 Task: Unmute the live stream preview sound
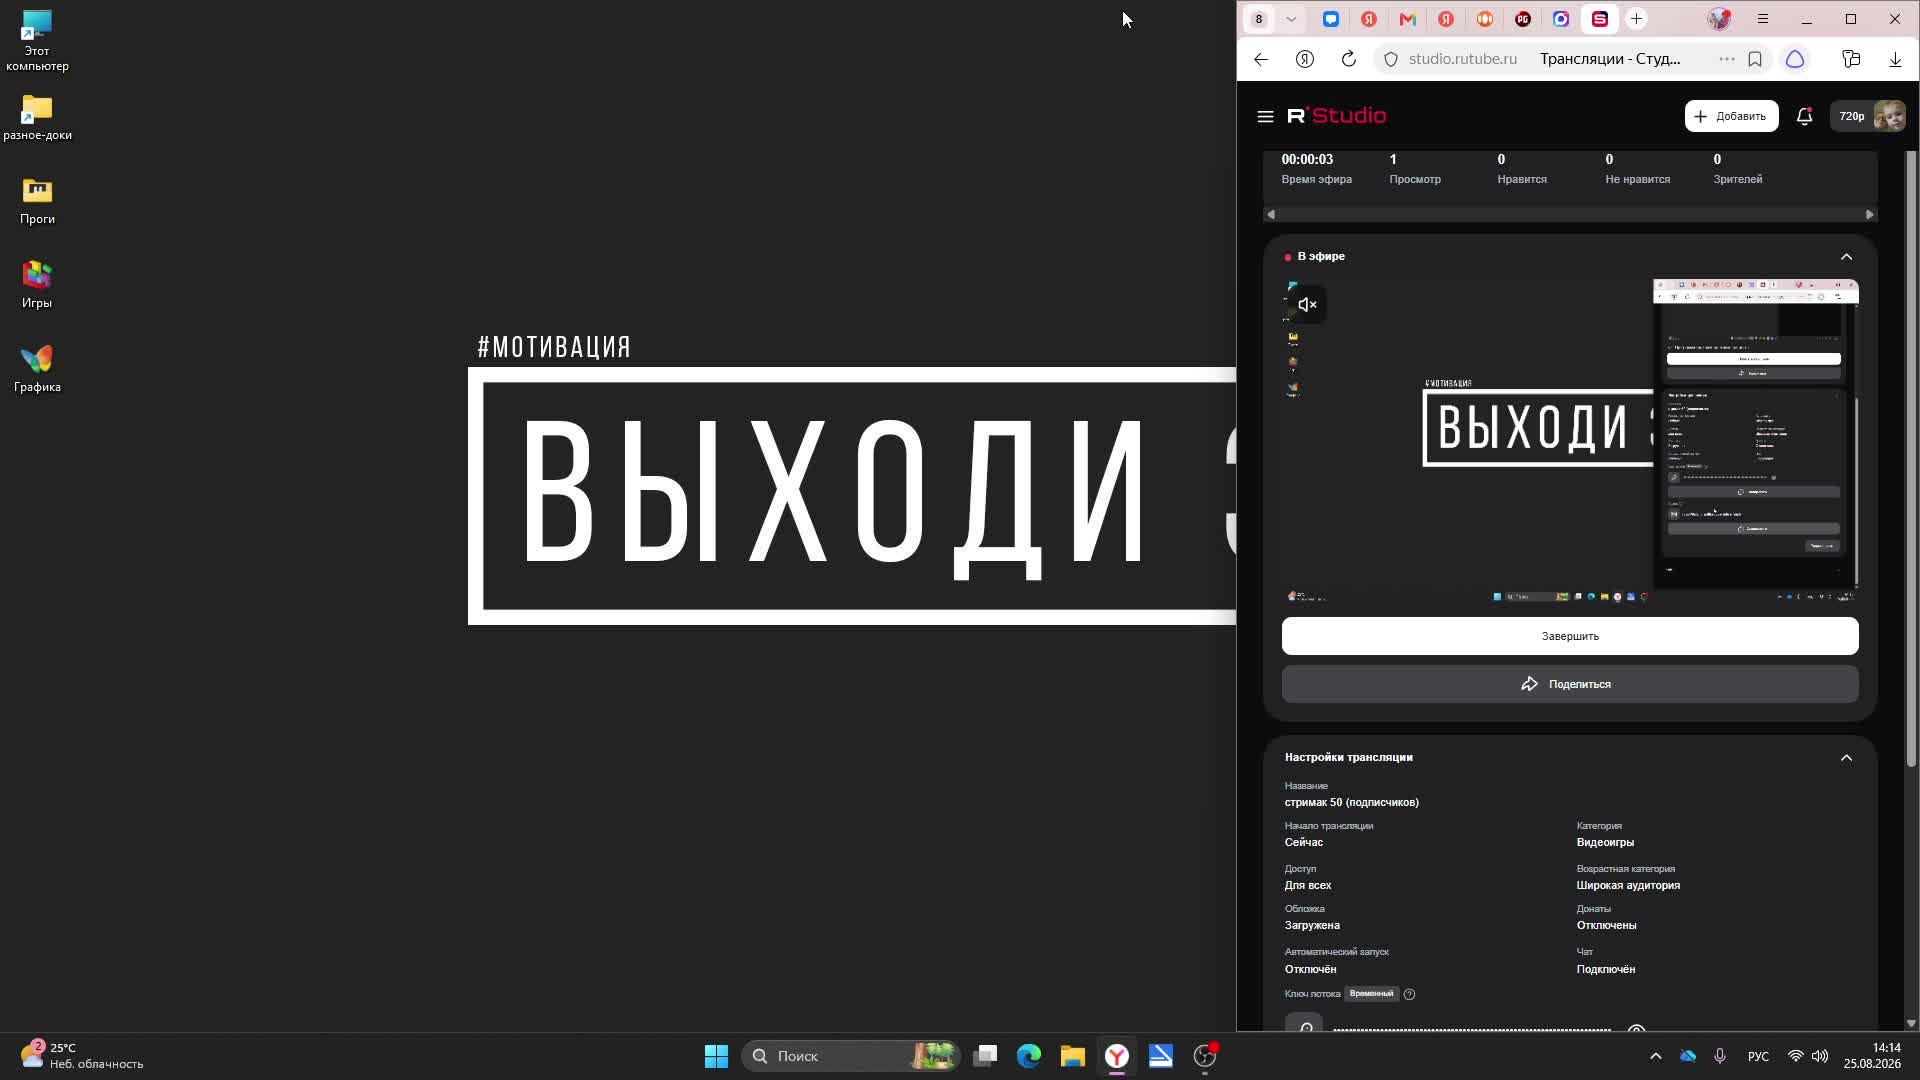pos(1307,304)
